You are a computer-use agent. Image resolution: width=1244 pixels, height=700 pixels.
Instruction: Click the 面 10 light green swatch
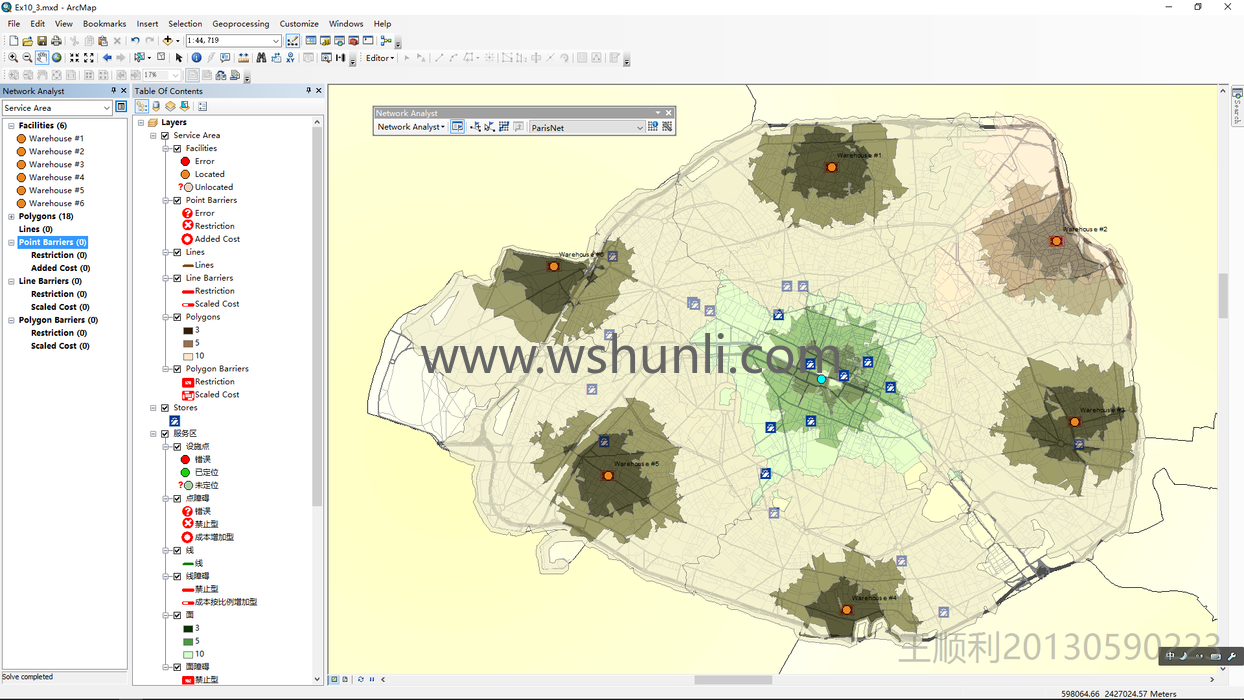[188, 654]
